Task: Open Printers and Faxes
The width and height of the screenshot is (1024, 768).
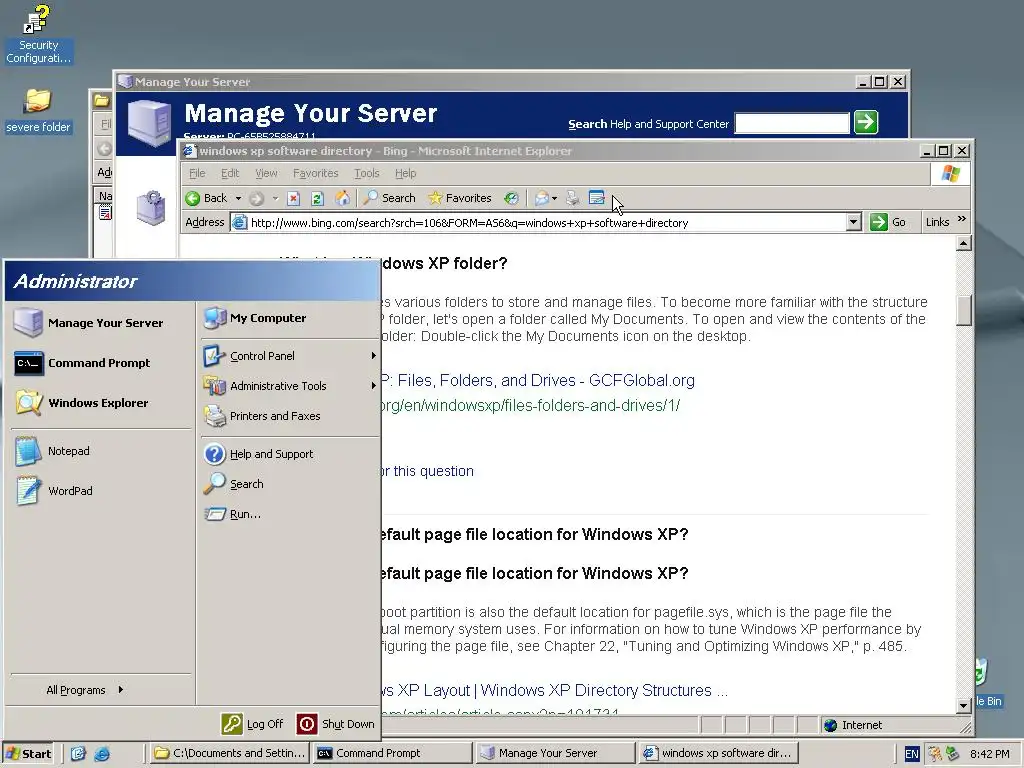Action: pyautogui.click(x=289, y=416)
